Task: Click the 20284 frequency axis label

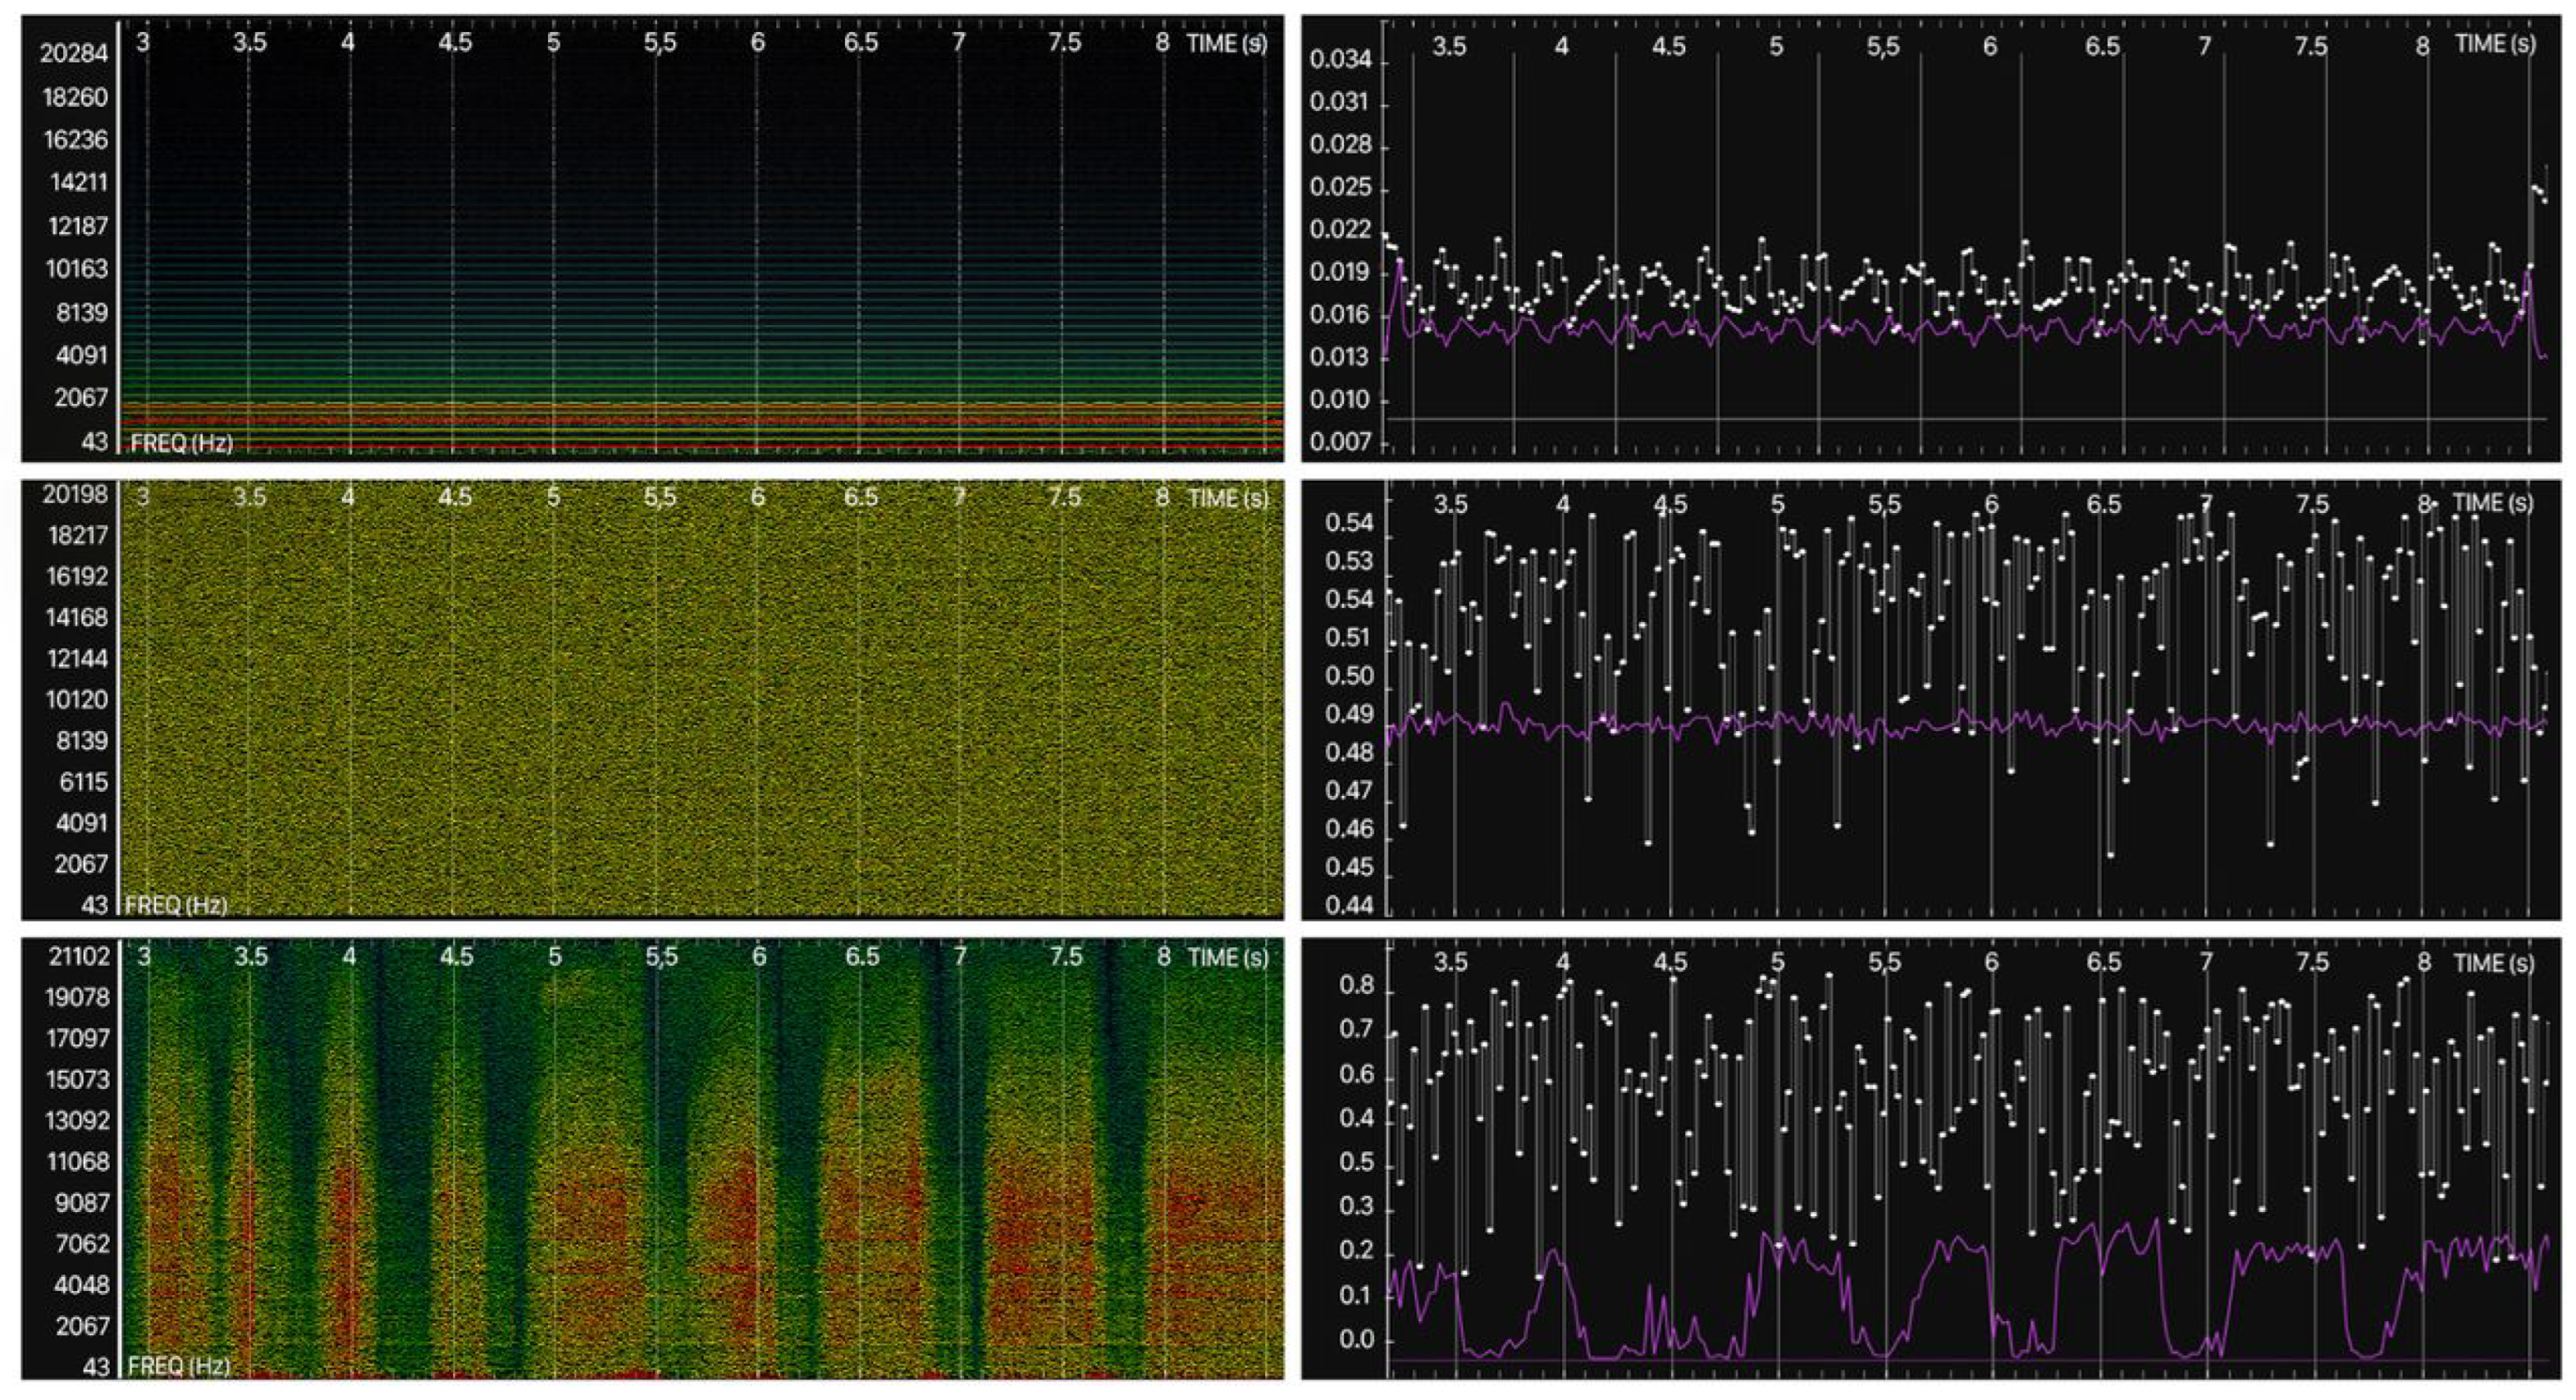Action: pyautogui.click(x=73, y=53)
